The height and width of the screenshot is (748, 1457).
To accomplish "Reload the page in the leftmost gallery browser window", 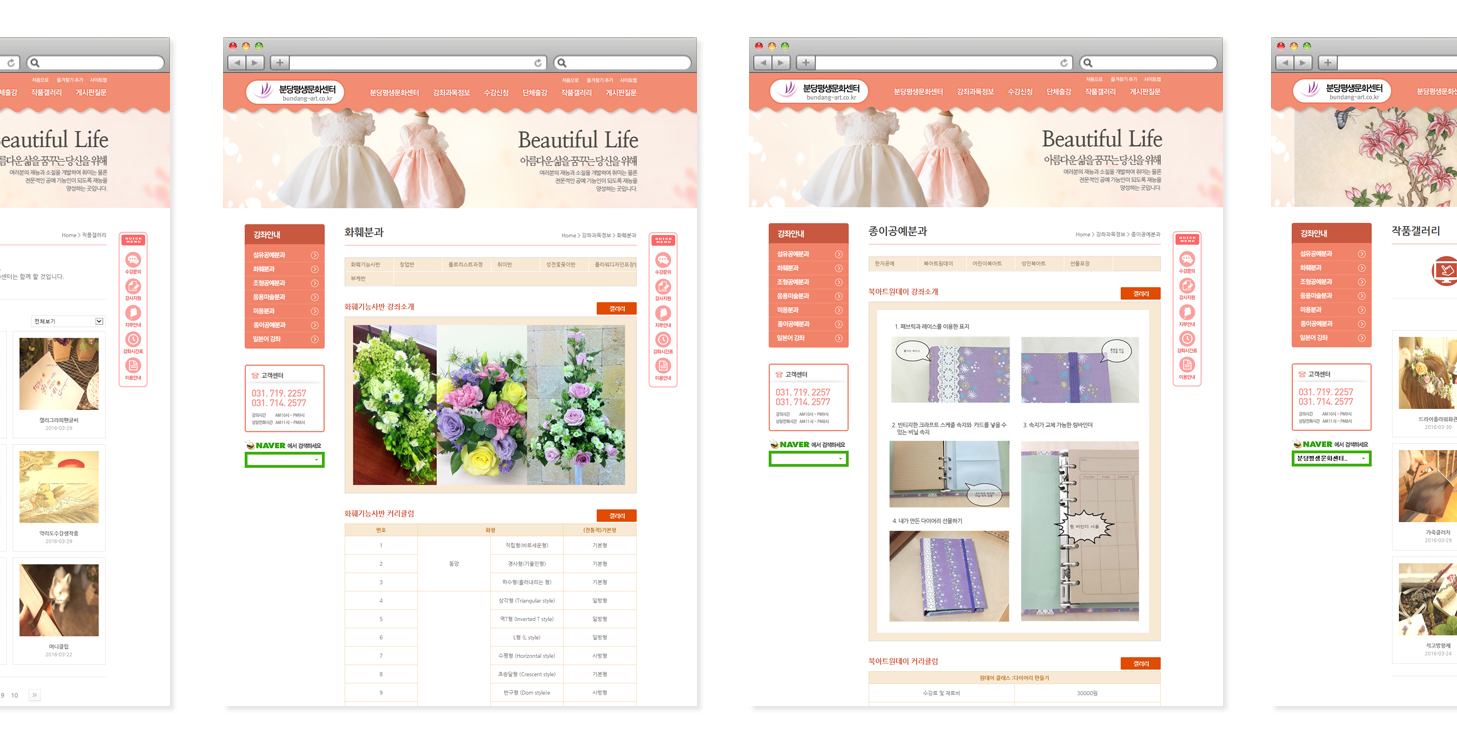I will (12, 63).
